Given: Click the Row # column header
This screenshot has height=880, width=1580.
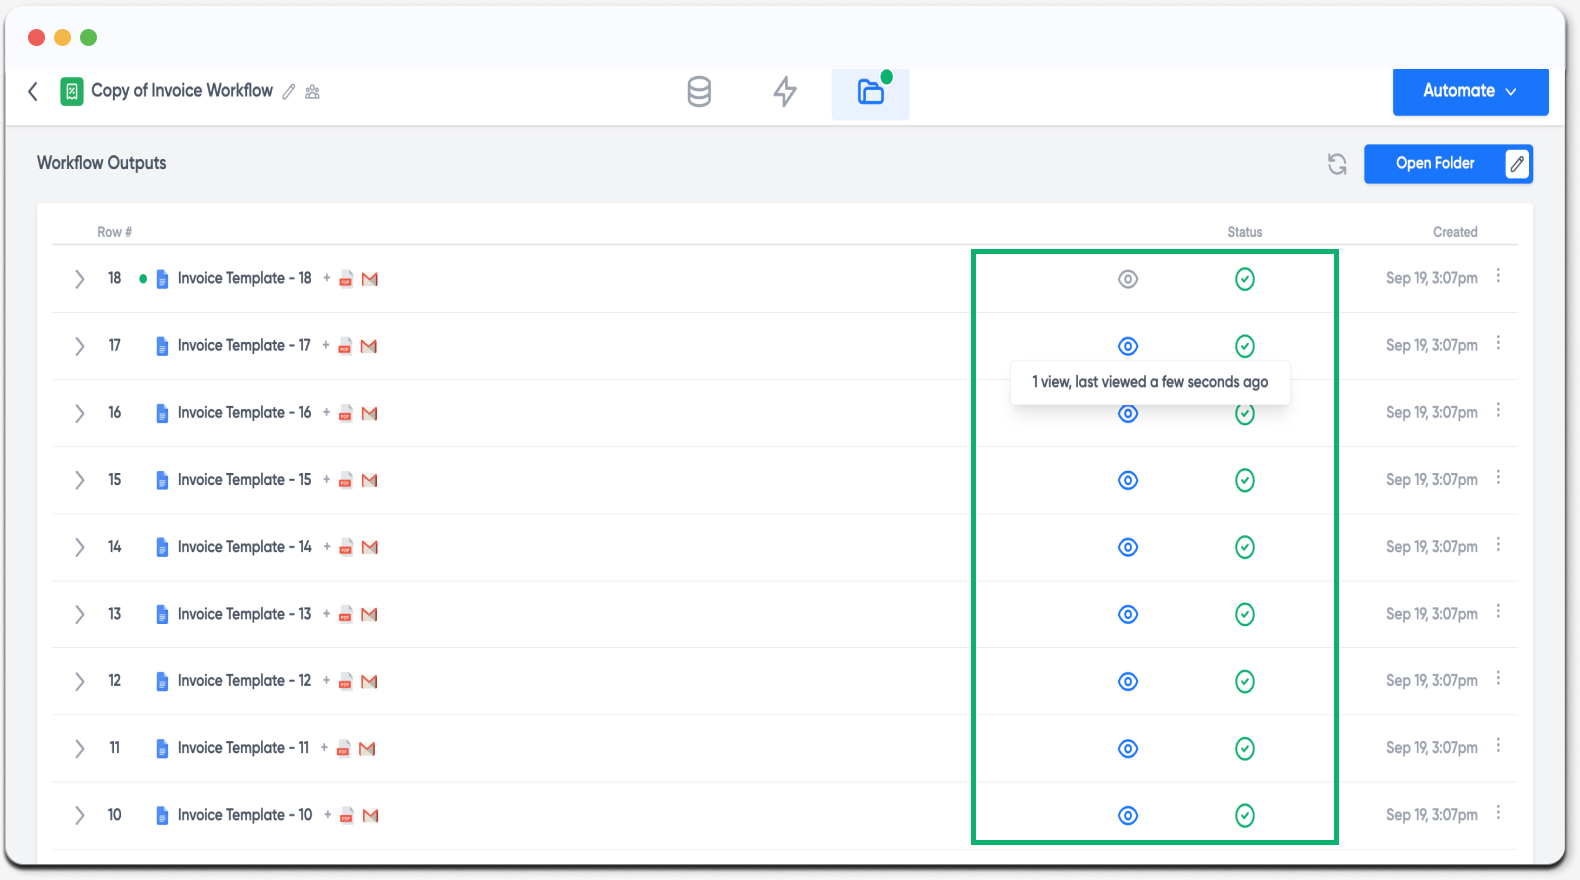Looking at the screenshot, I should [114, 232].
